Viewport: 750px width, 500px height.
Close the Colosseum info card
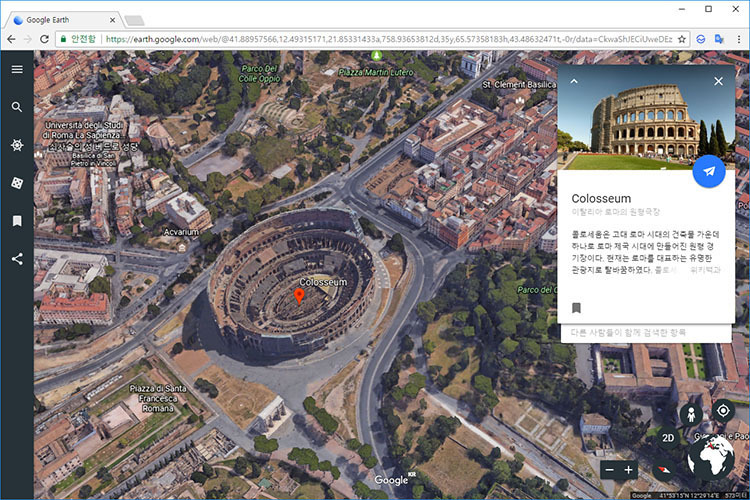718,81
